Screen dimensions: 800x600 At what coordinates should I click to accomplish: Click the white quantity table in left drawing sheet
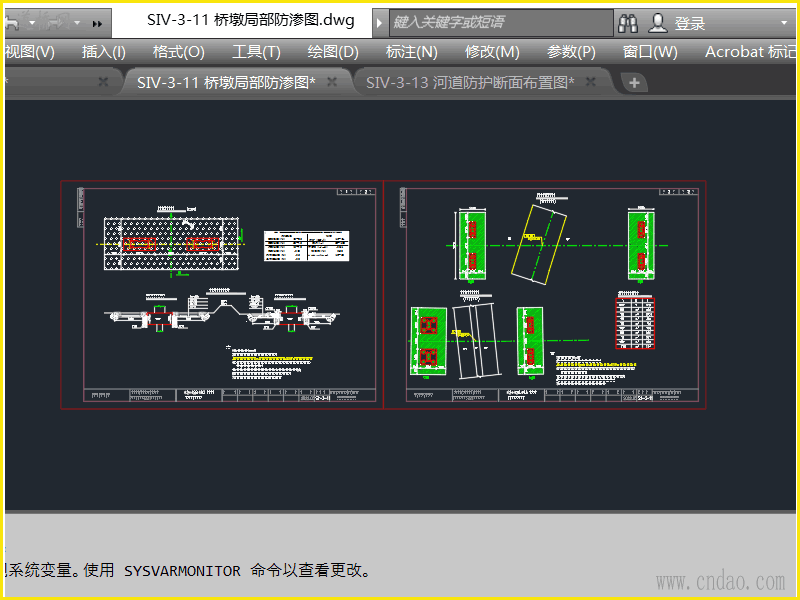[306, 246]
